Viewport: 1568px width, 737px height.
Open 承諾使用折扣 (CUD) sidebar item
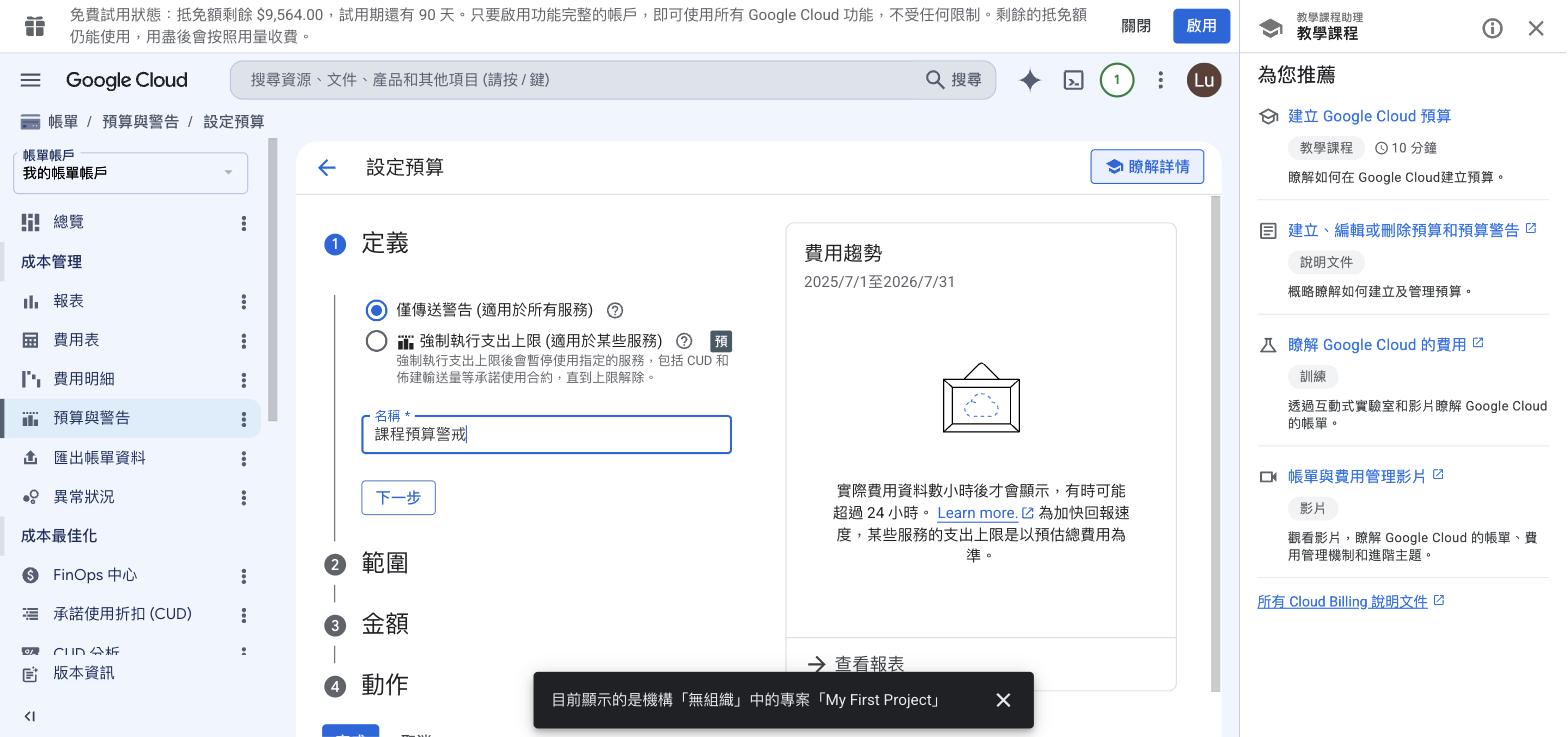tap(122, 614)
